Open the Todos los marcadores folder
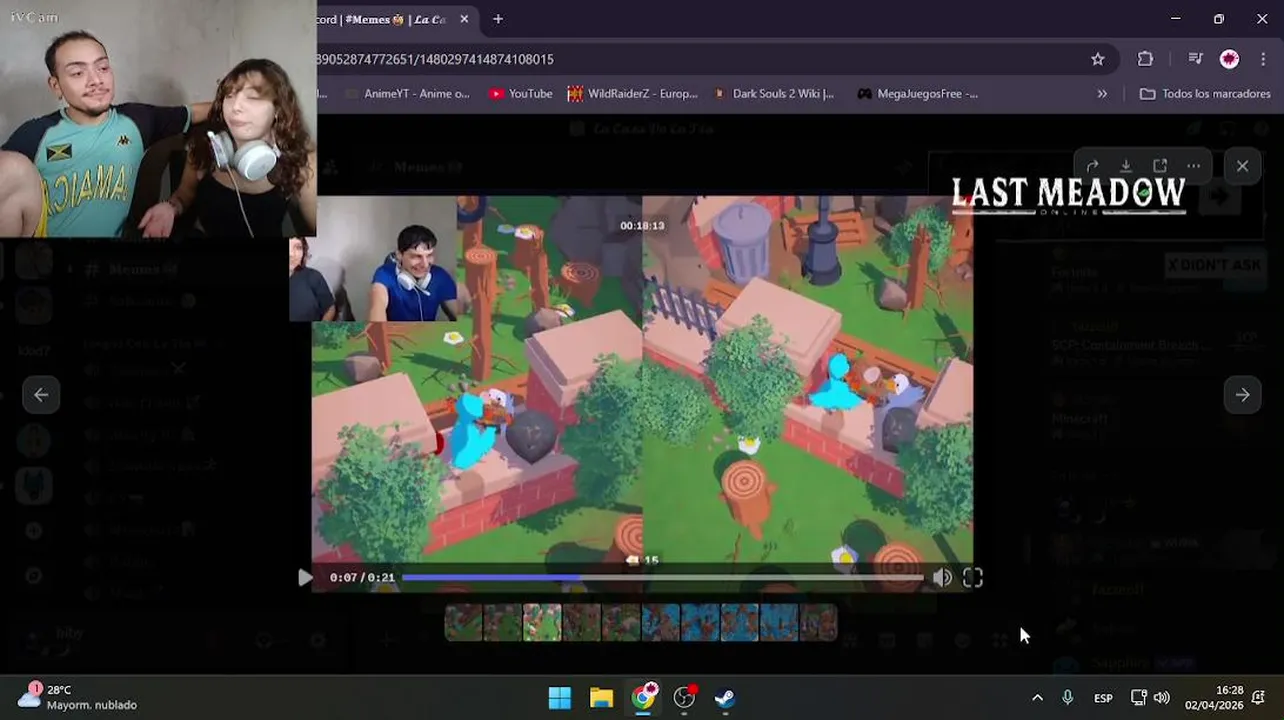 [x=1205, y=94]
